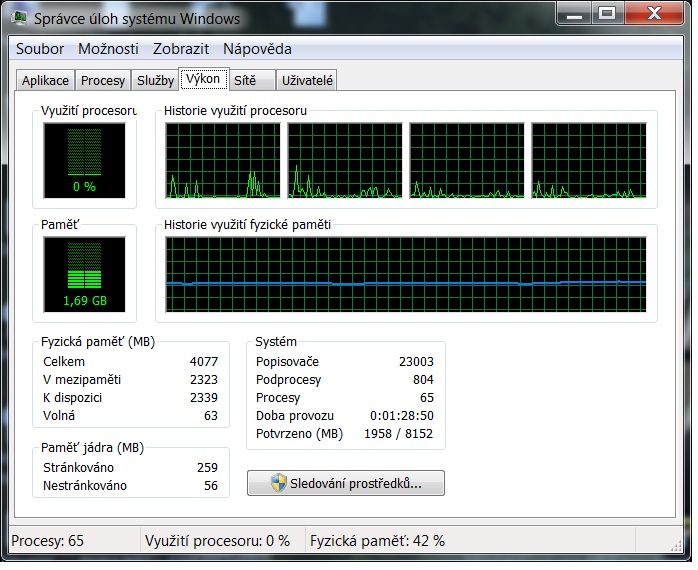Minimize the Task Manager window
The image size is (698, 570).
point(574,14)
